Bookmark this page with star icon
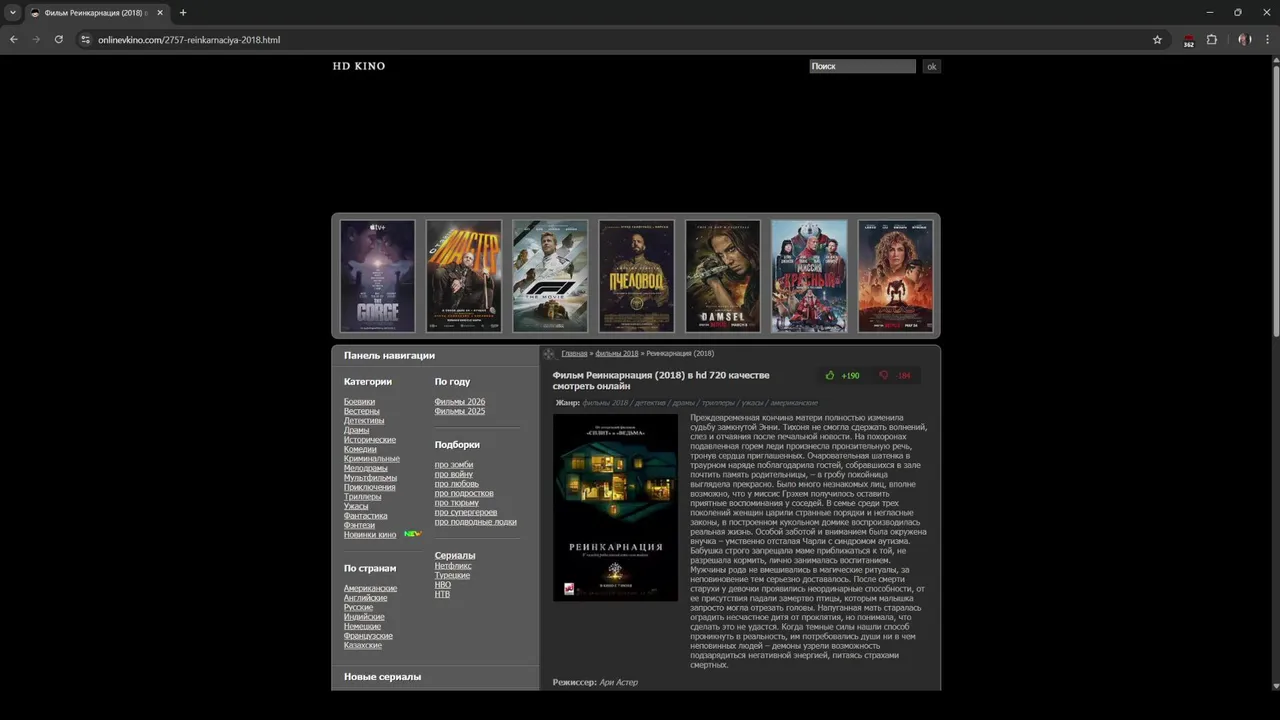 click(1157, 40)
